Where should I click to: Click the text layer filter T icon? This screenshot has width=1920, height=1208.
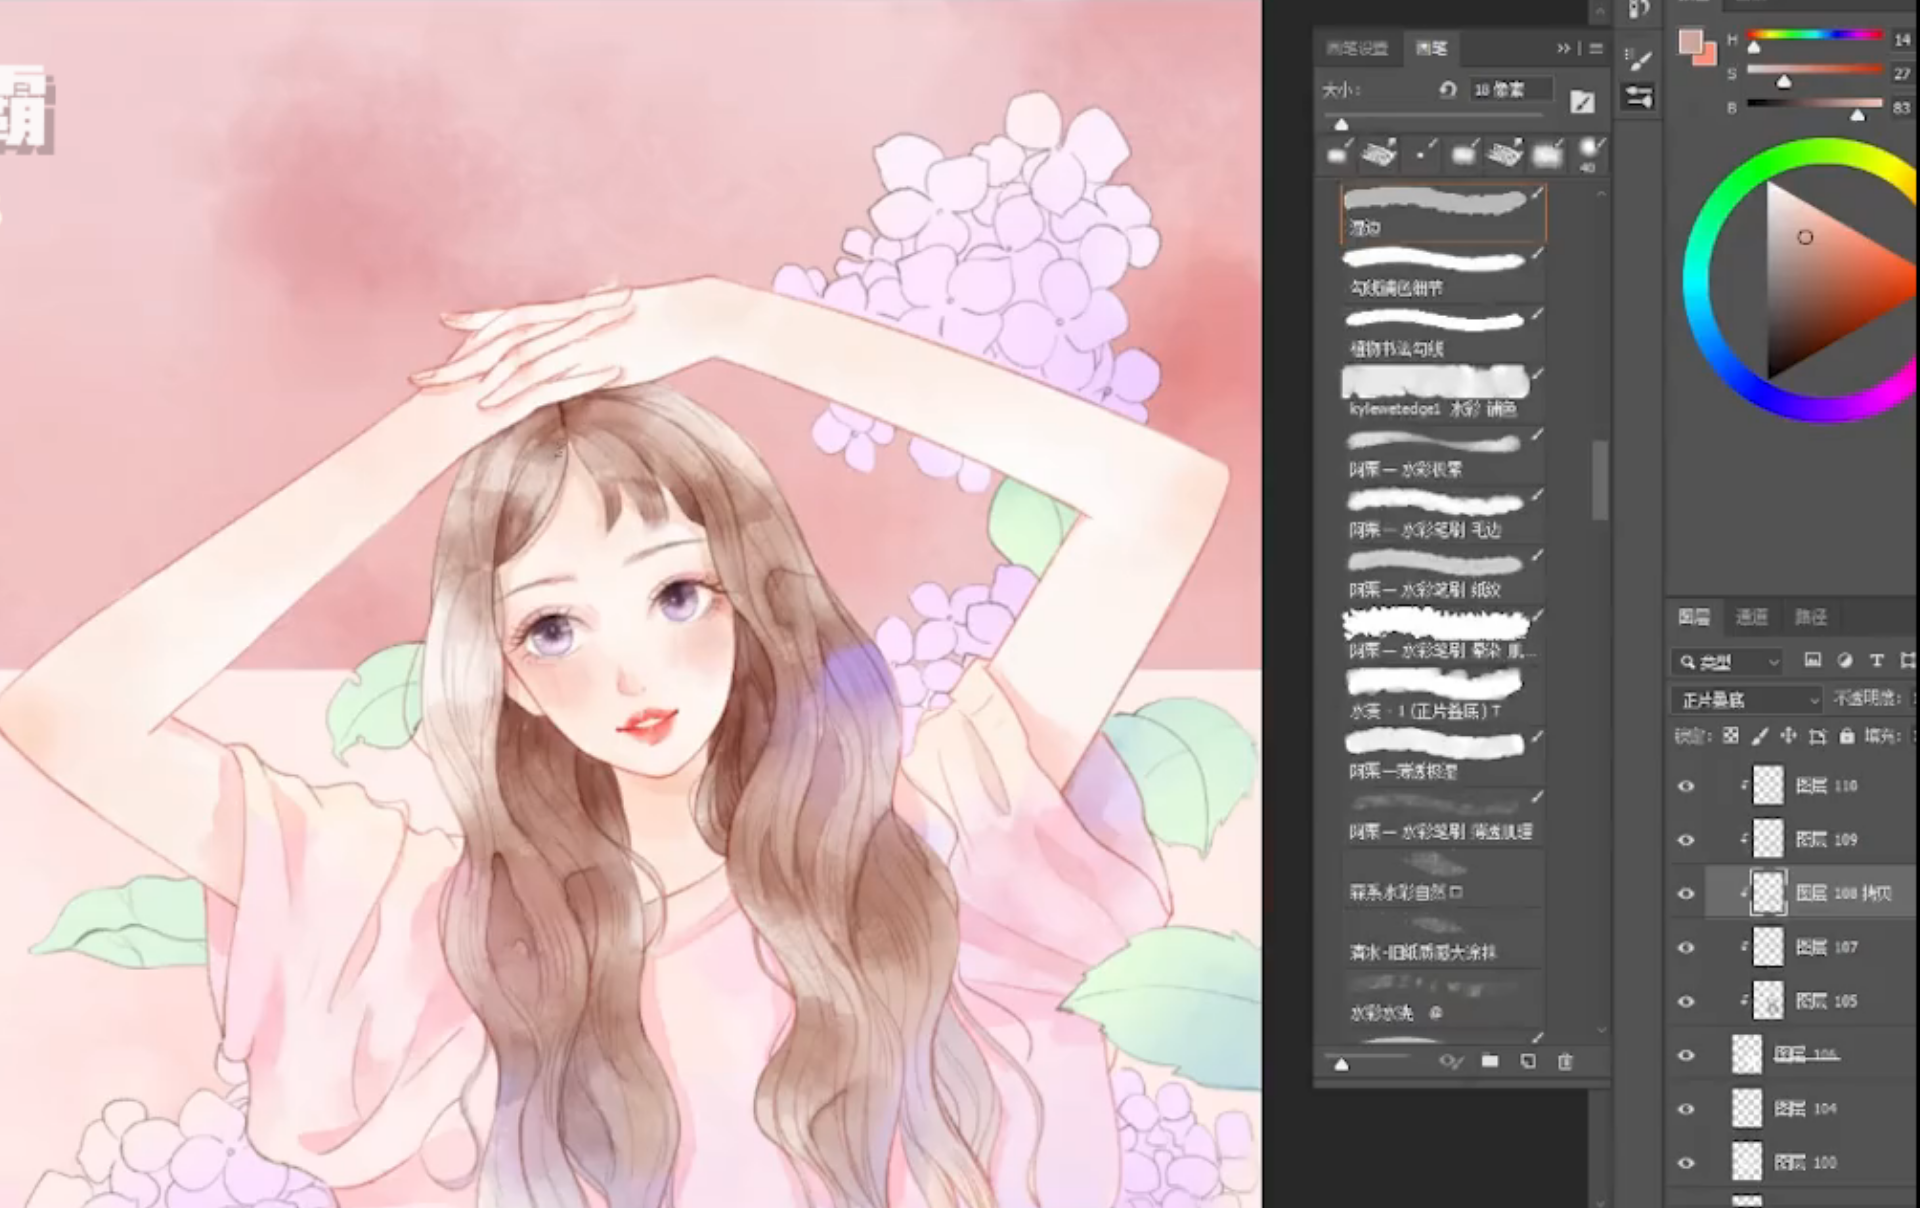click(x=1876, y=660)
